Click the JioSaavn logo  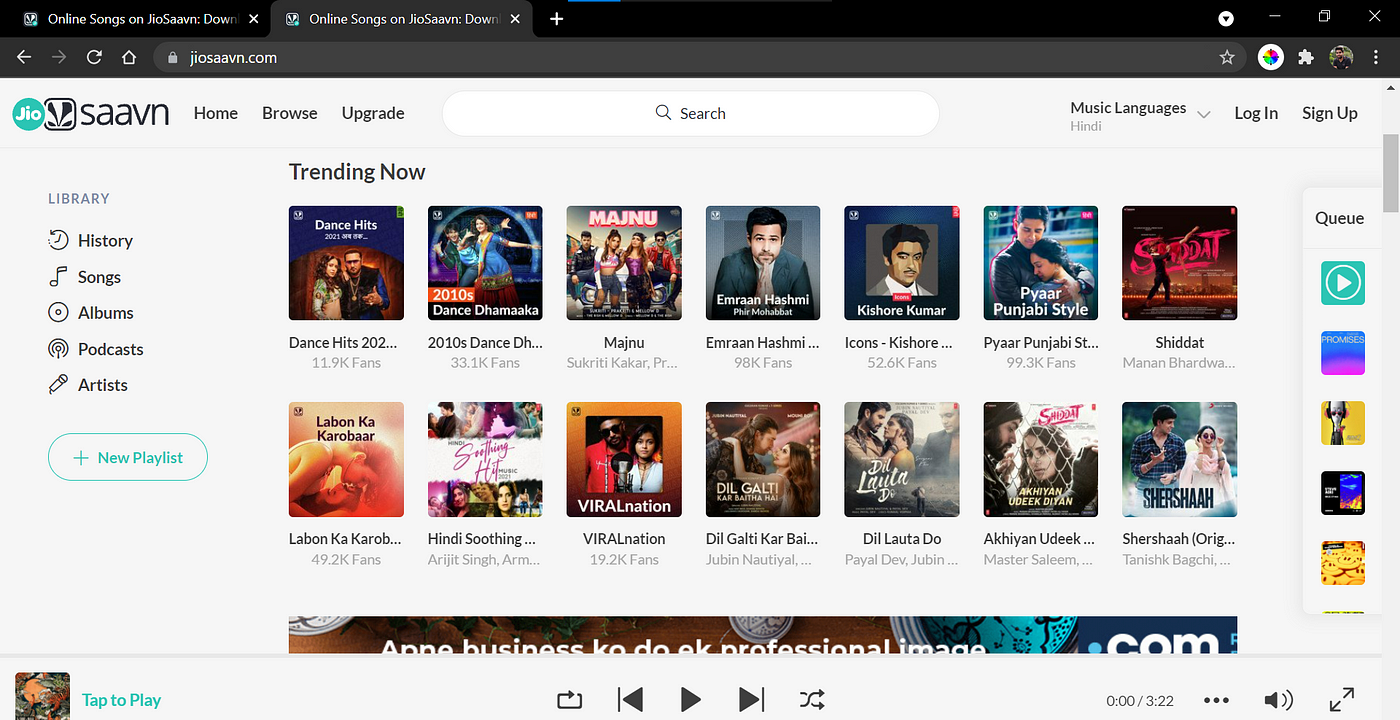[x=90, y=113]
